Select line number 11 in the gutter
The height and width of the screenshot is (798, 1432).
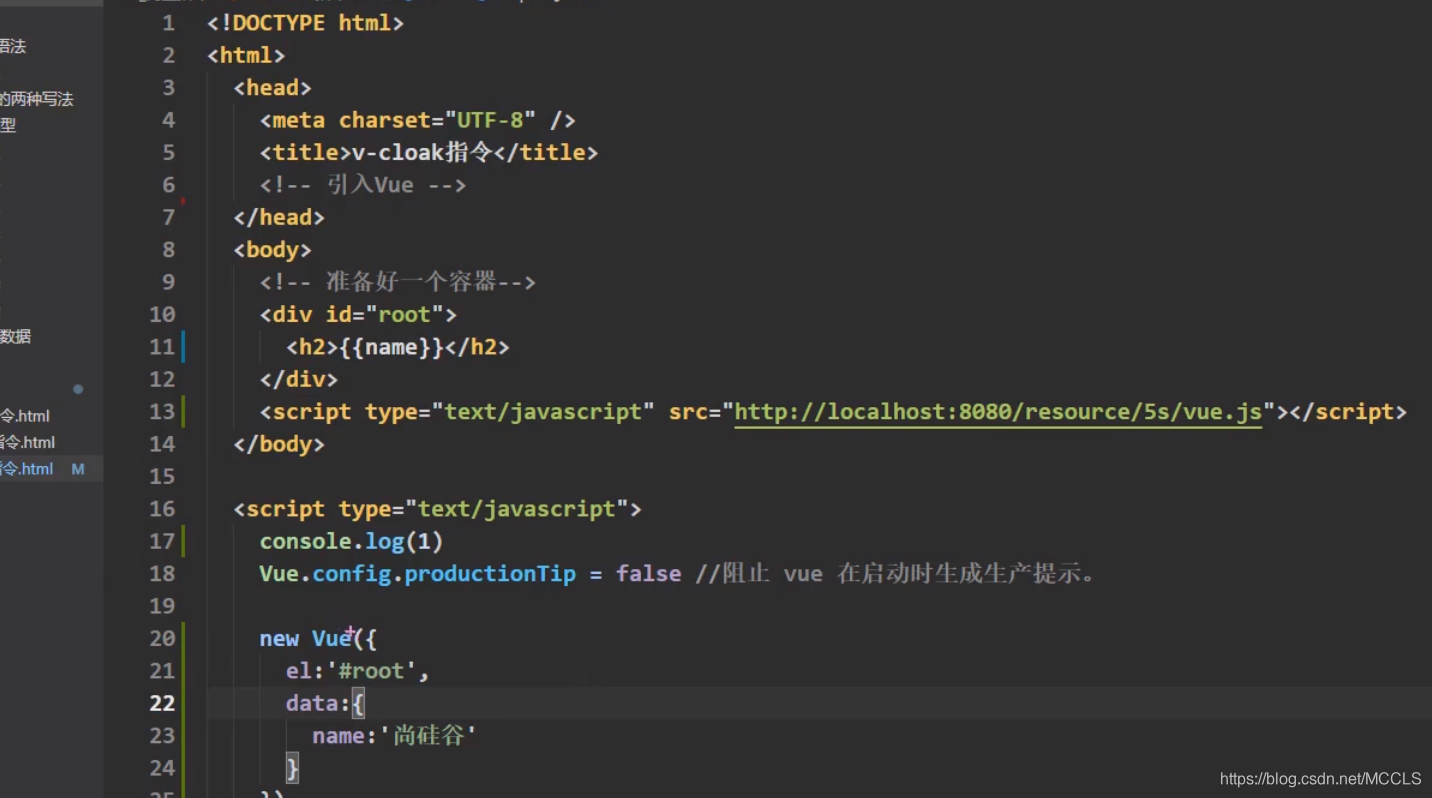(x=162, y=347)
